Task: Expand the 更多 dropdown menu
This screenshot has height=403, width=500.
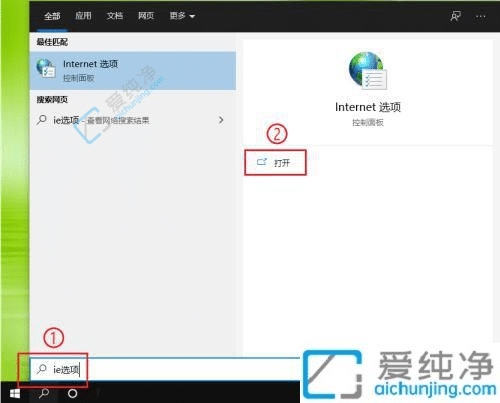Action: 182,16
